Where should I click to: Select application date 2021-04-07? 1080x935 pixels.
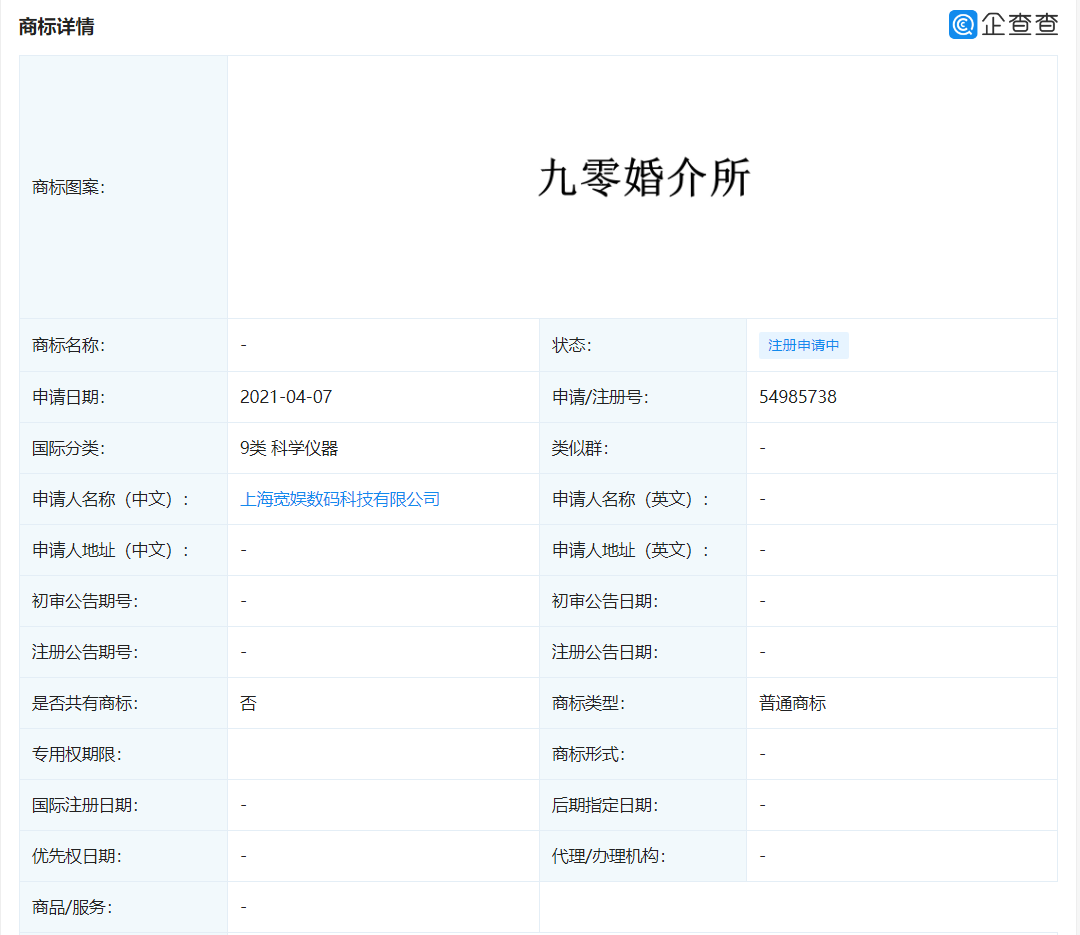click(286, 397)
